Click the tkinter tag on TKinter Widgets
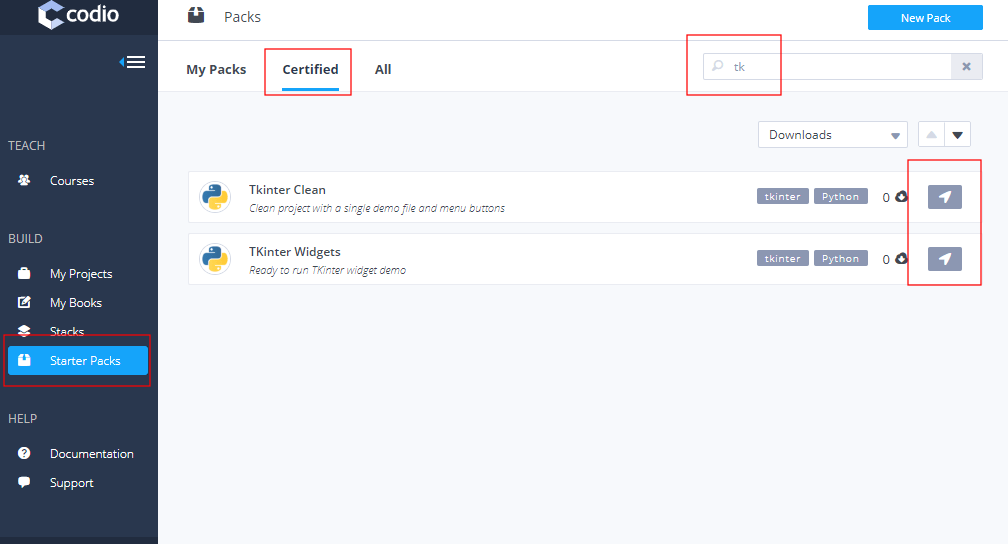Viewport: 1008px width, 544px height. click(x=782, y=258)
